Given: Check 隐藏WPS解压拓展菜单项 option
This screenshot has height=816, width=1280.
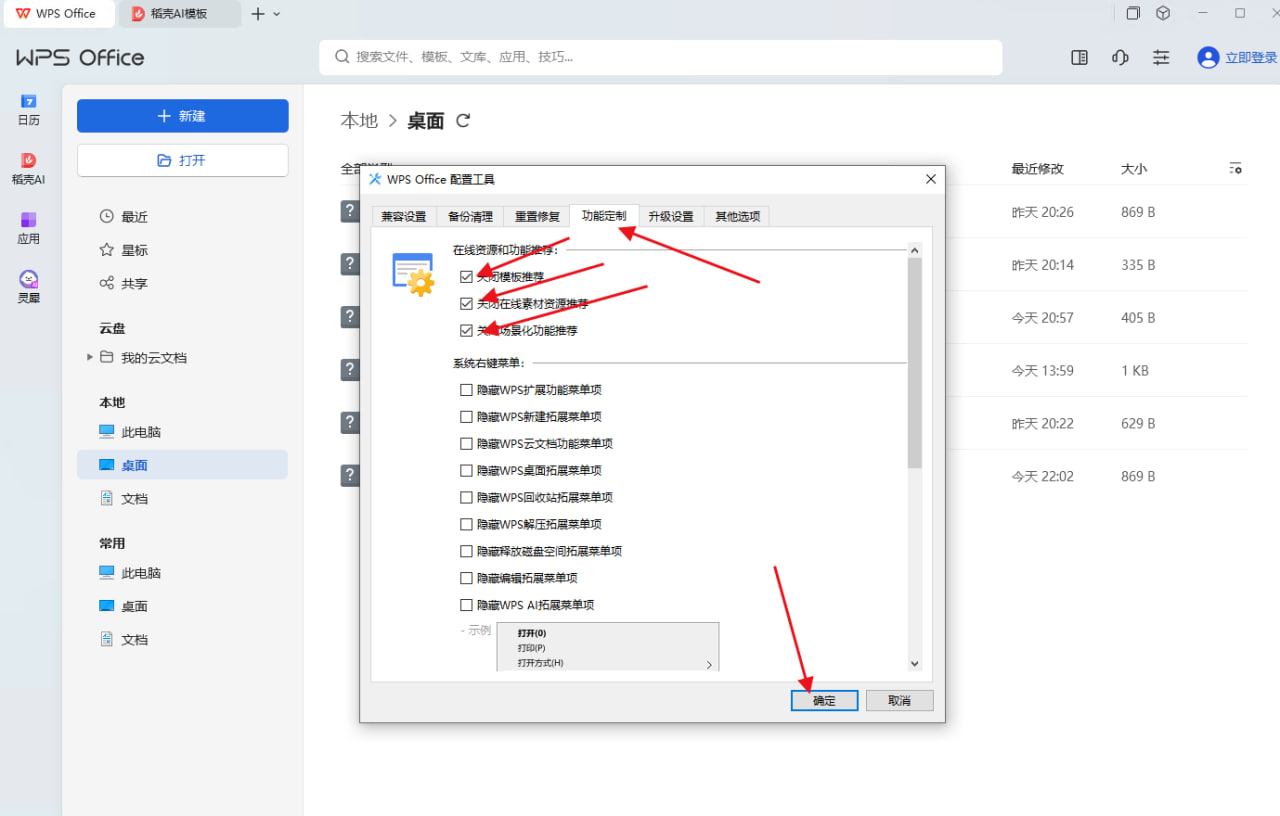Looking at the screenshot, I should coord(466,524).
